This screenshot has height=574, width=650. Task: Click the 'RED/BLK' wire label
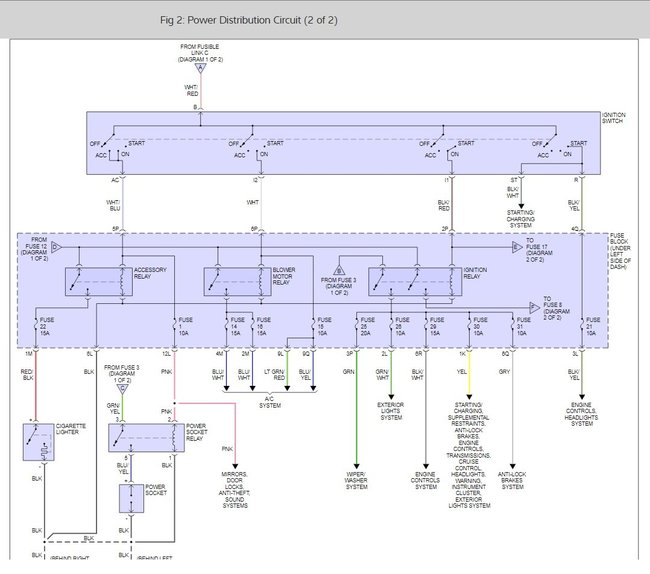(x=27, y=375)
